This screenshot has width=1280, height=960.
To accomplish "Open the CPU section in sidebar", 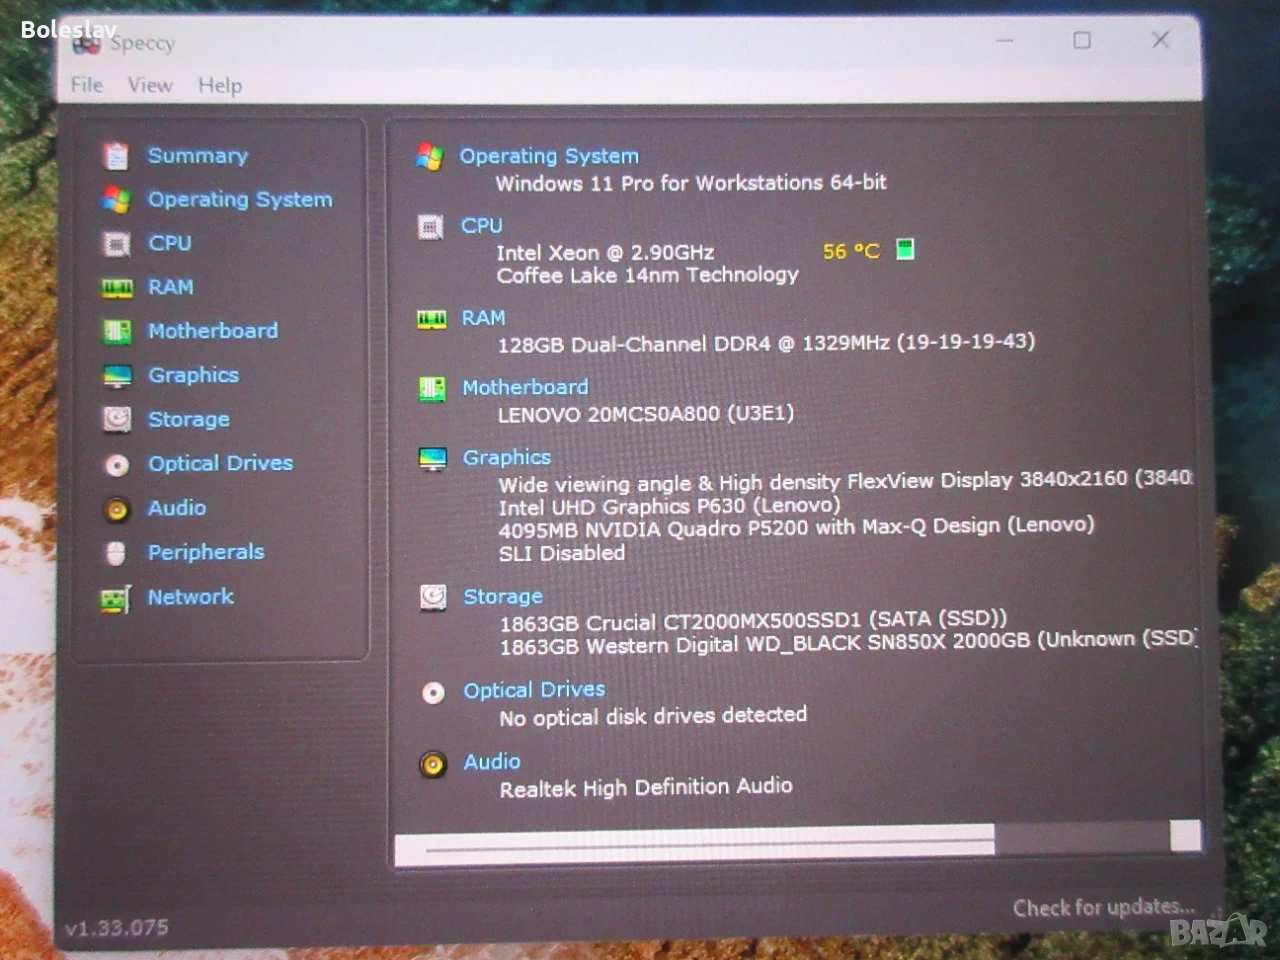I will click(x=170, y=243).
